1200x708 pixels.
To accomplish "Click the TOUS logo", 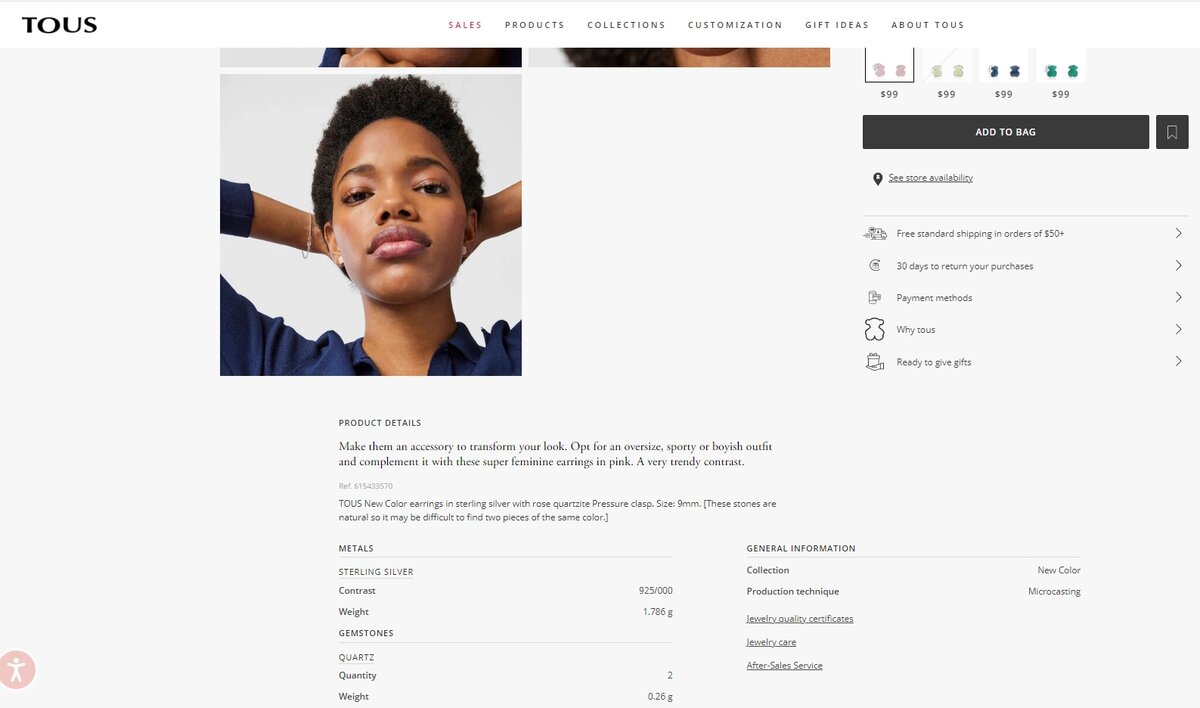I will point(59,25).
